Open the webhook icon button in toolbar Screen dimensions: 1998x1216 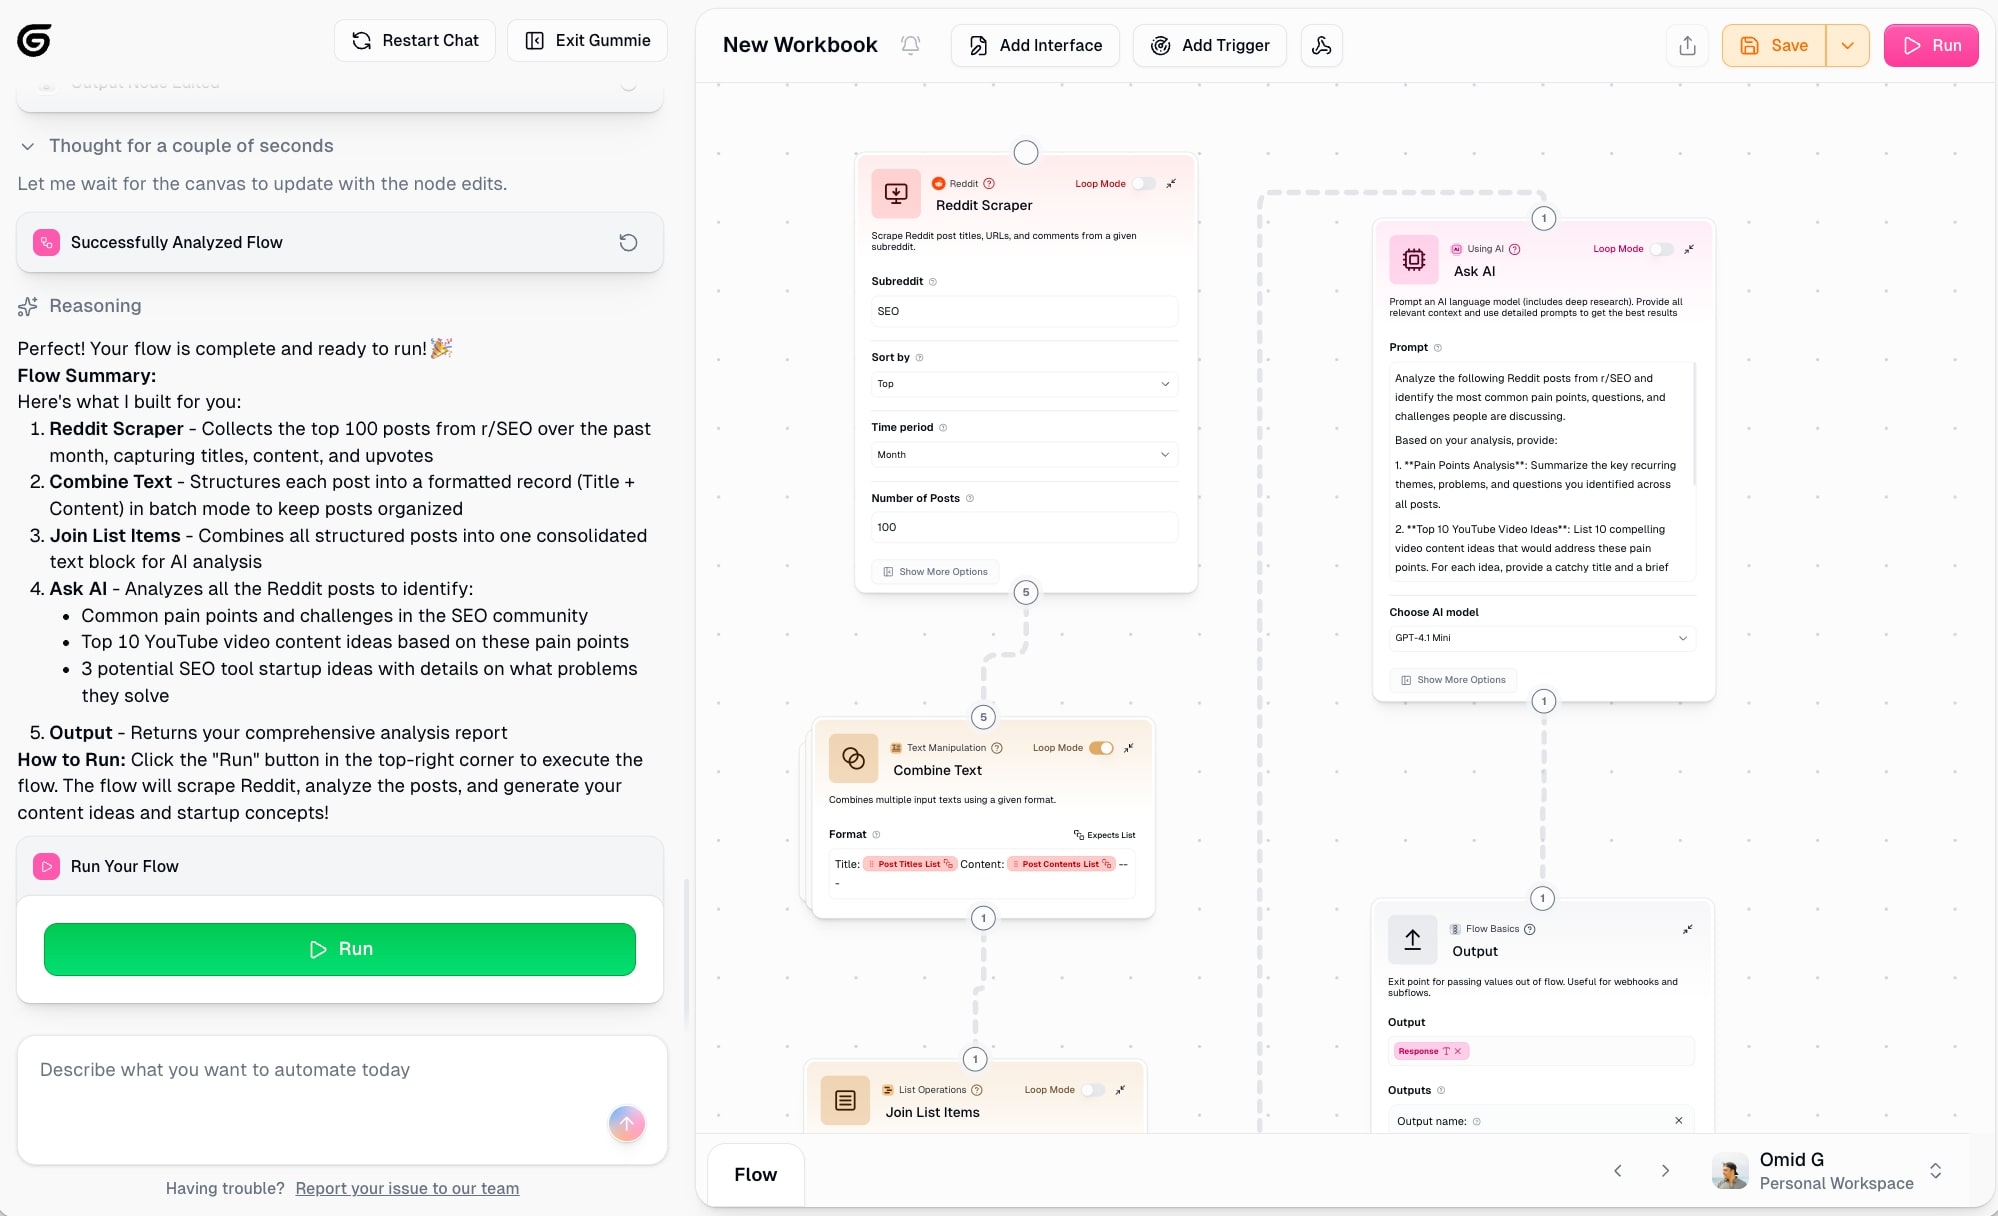[1321, 45]
